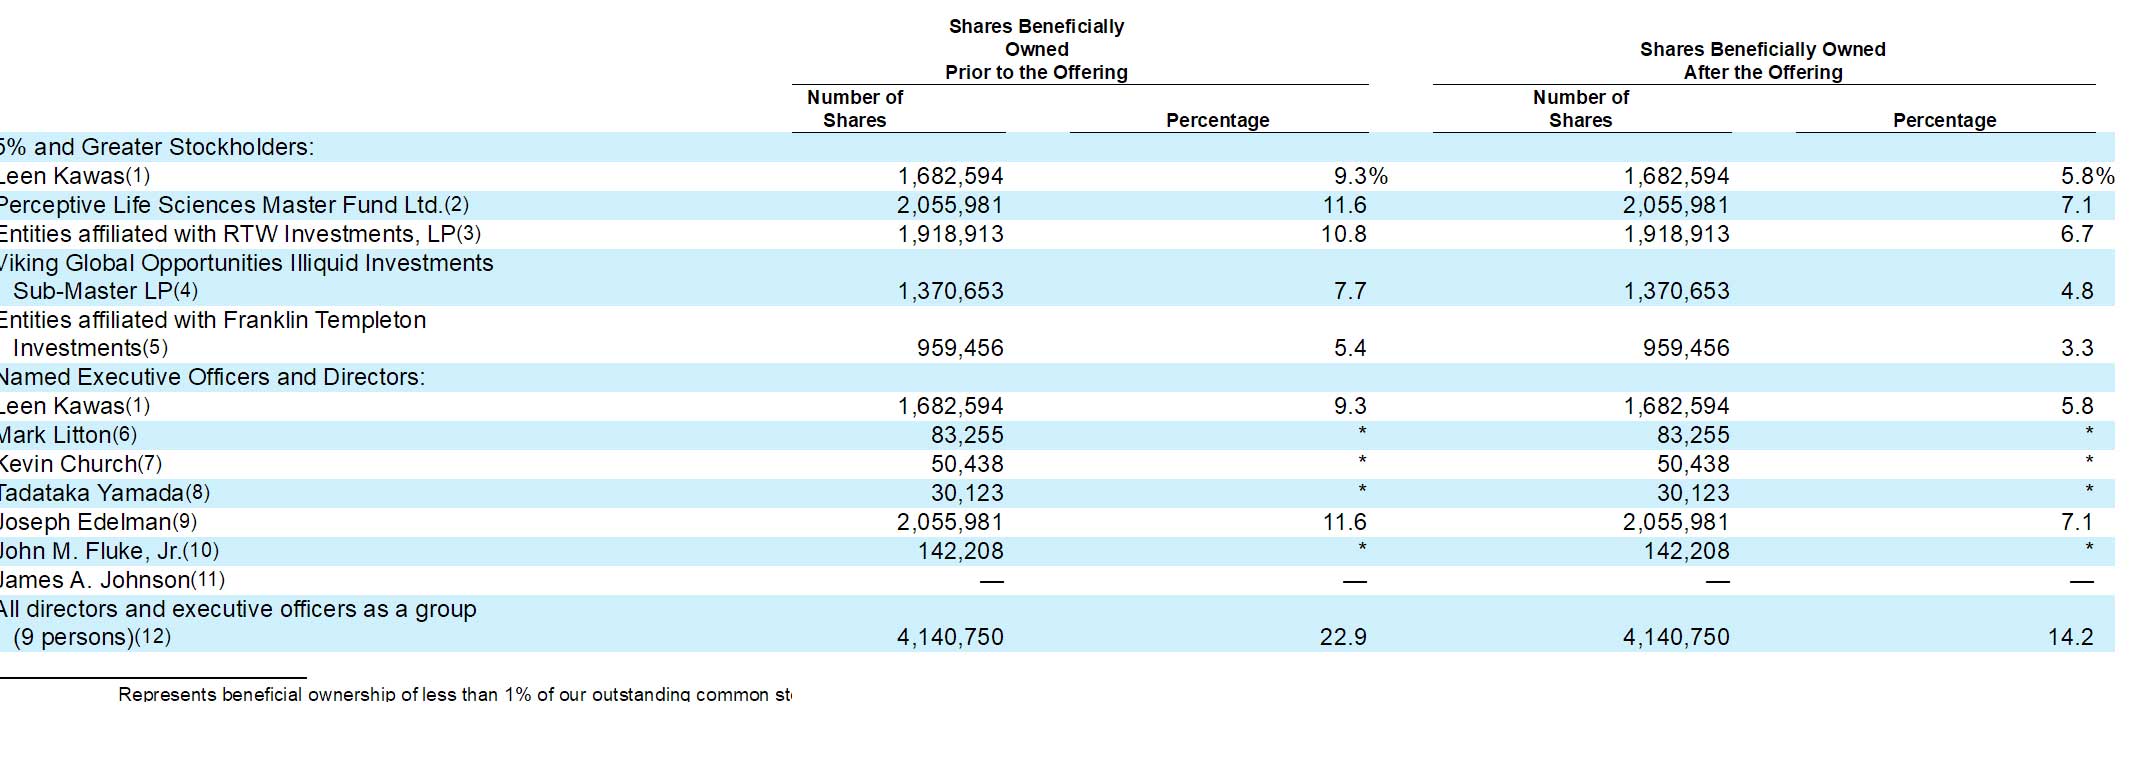Image resolution: width=2132 pixels, height=765 pixels.
Task: Select the 7.7 percentage in Viking row
Action: pos(1350,291)
